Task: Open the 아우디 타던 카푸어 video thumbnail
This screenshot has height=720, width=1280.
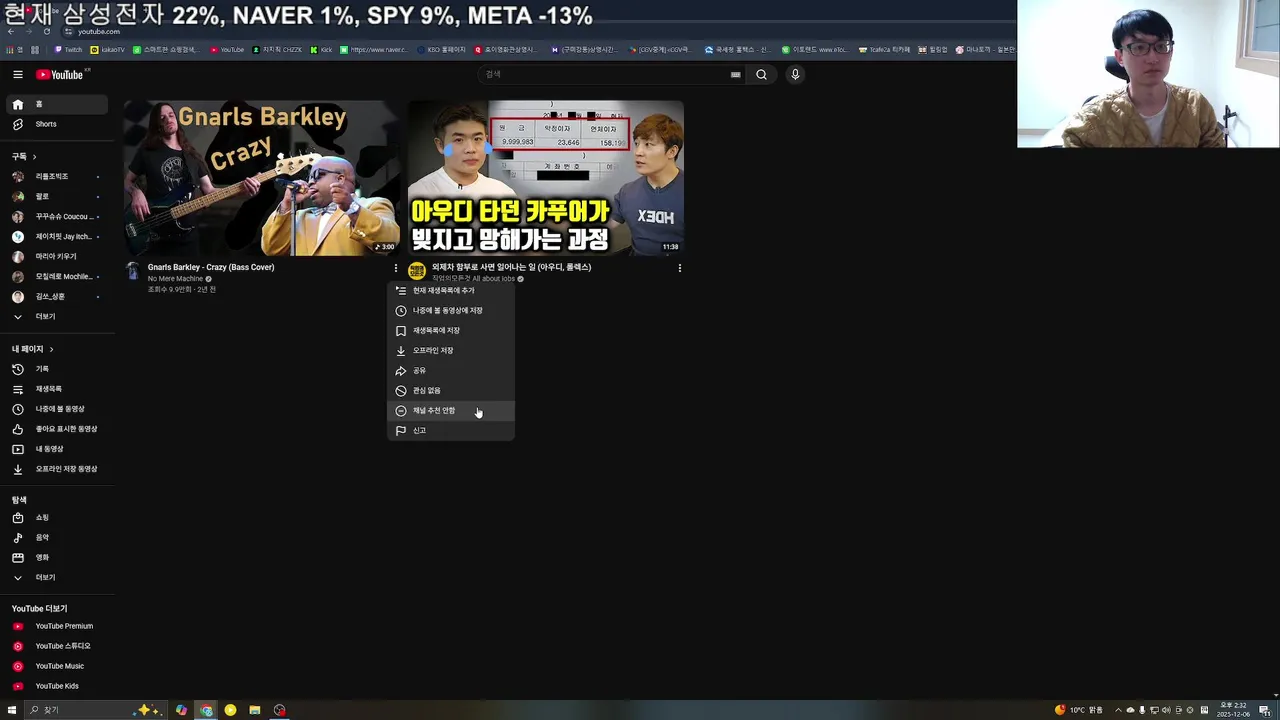Action: point(546,178)
